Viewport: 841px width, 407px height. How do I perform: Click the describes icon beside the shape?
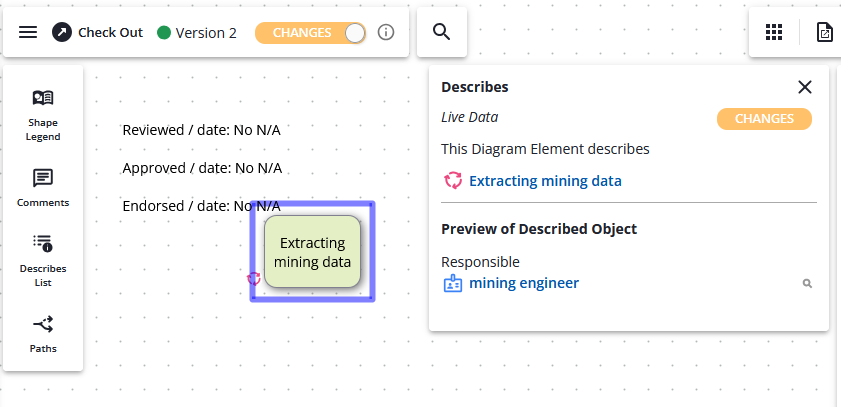click(254, 279)
